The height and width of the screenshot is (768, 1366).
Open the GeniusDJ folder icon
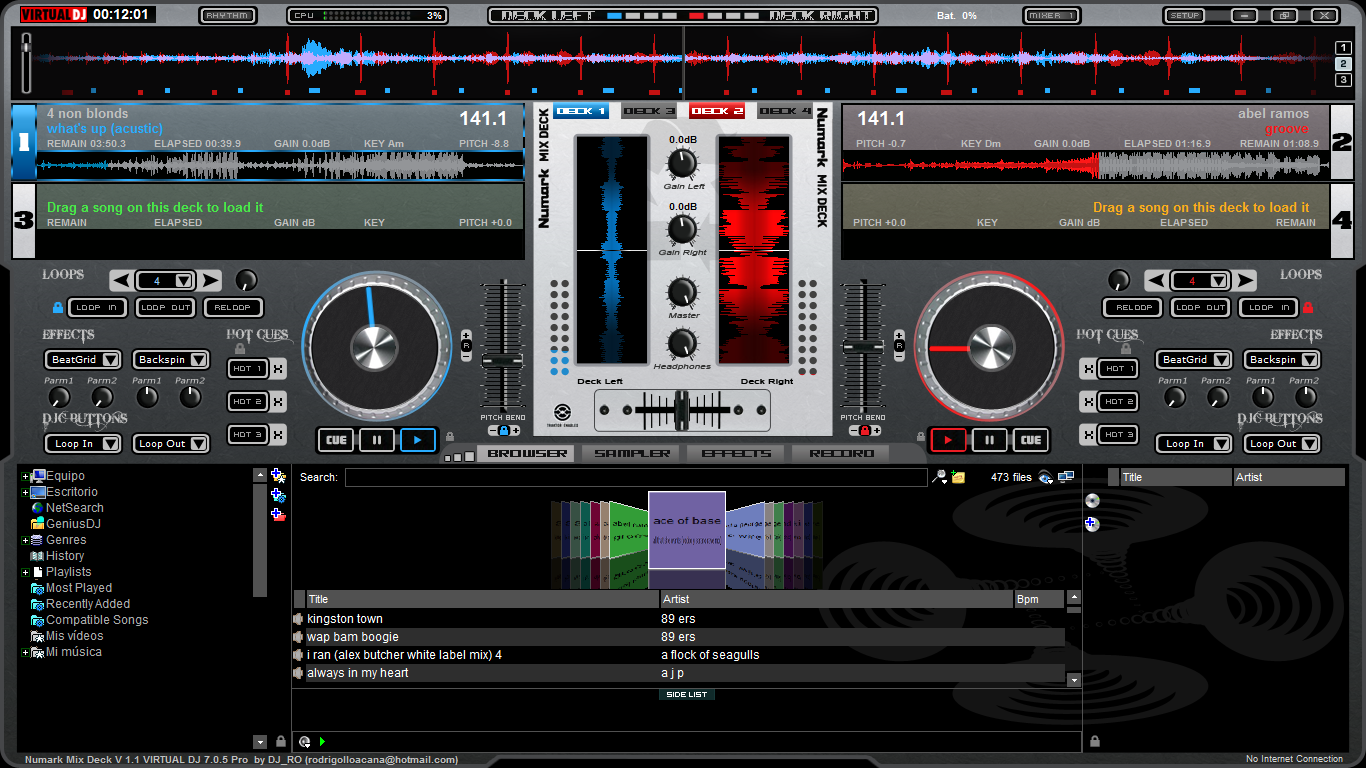37,524
